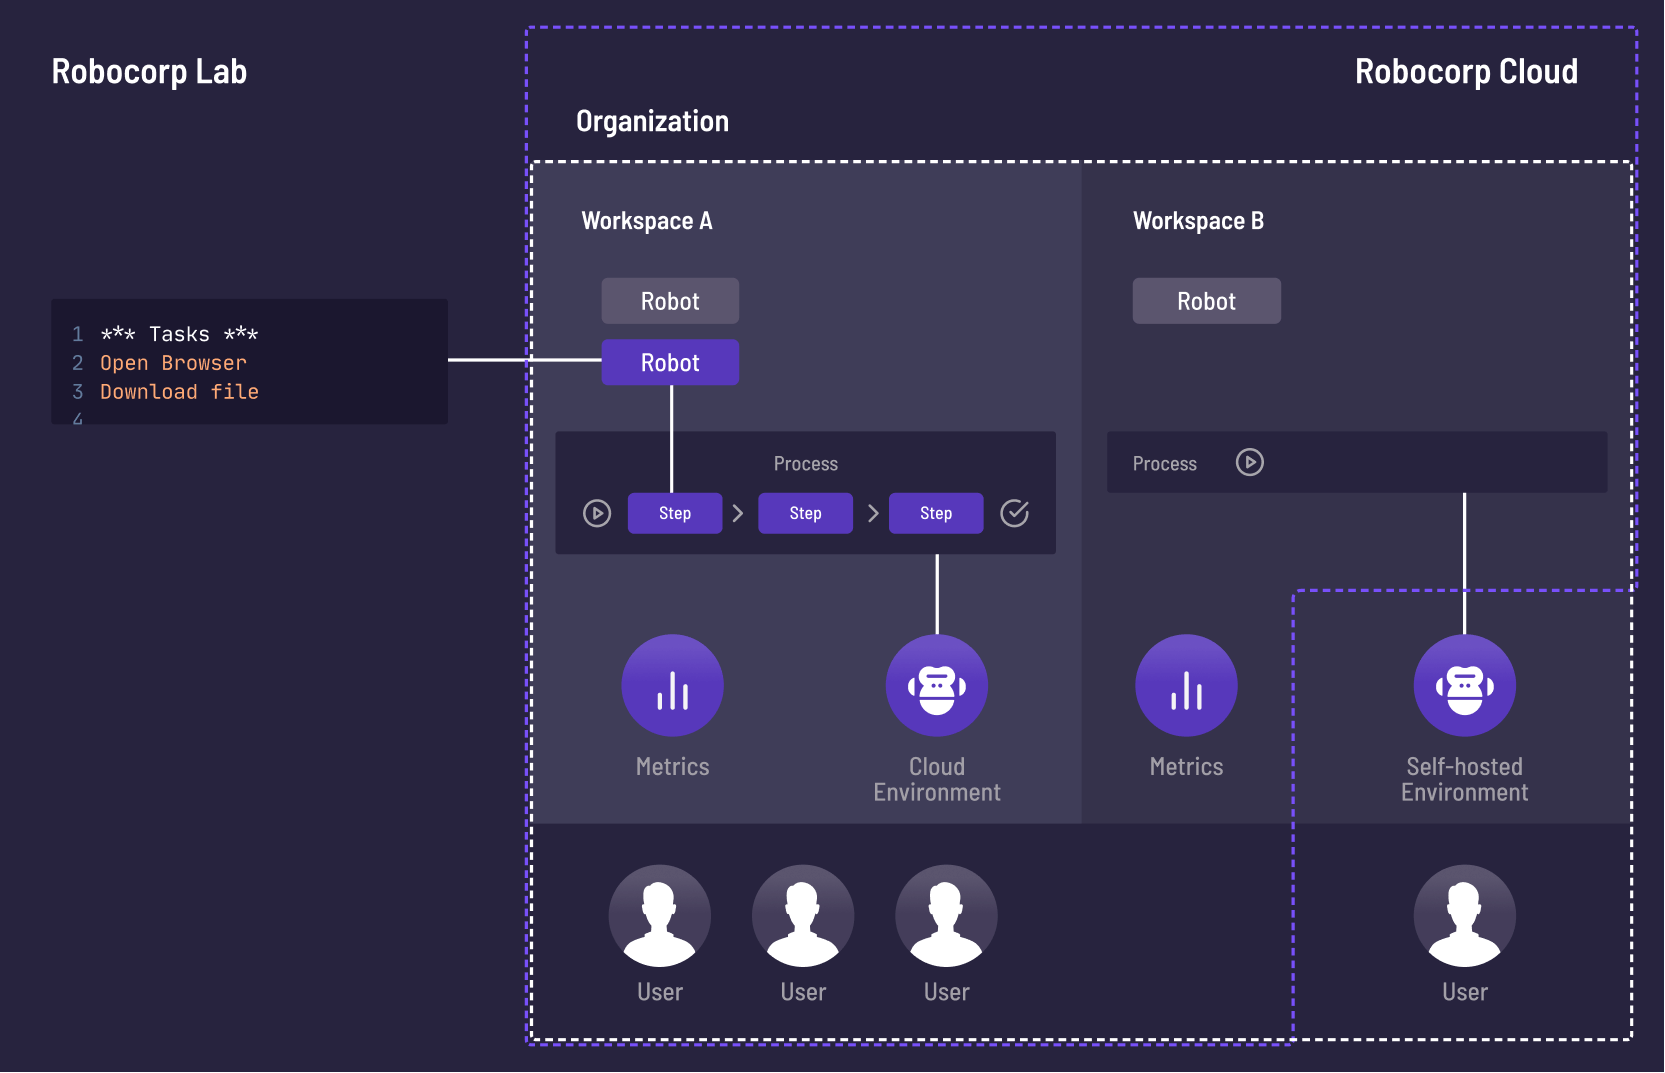Image resolution: width=1665 pixels, height=1073 pixels.
Task: Click line number 2 in the code editor
Action: [78, 363]
